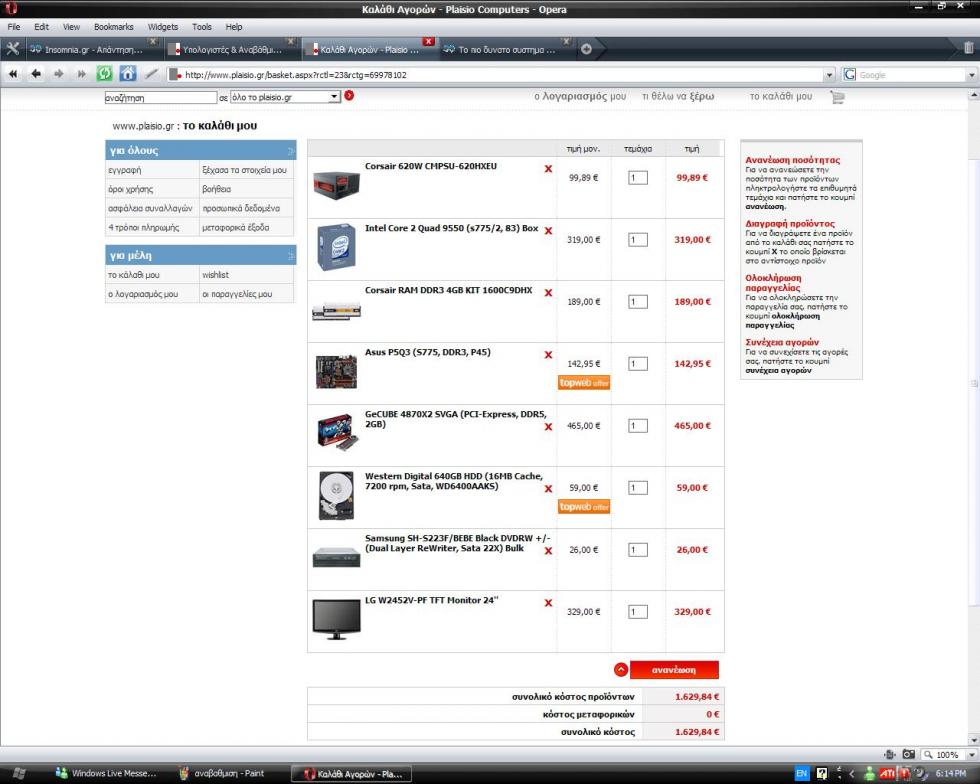980x784 pixels.
Task: Switch to the Υπολογιστές & Αναβάθμιση tab
Action: (231, 49)
